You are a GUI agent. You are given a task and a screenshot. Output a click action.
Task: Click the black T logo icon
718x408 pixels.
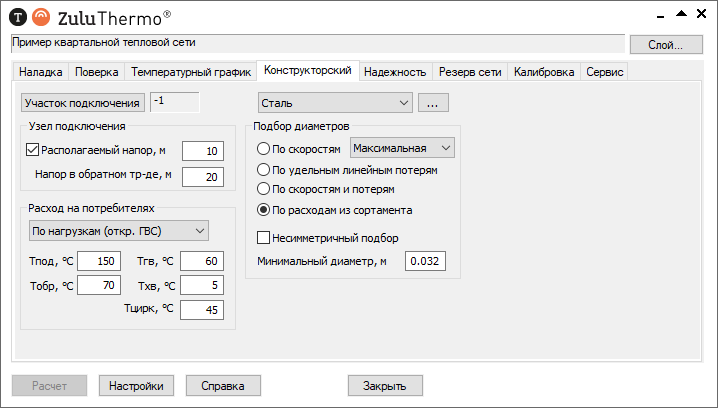(17, 16)
